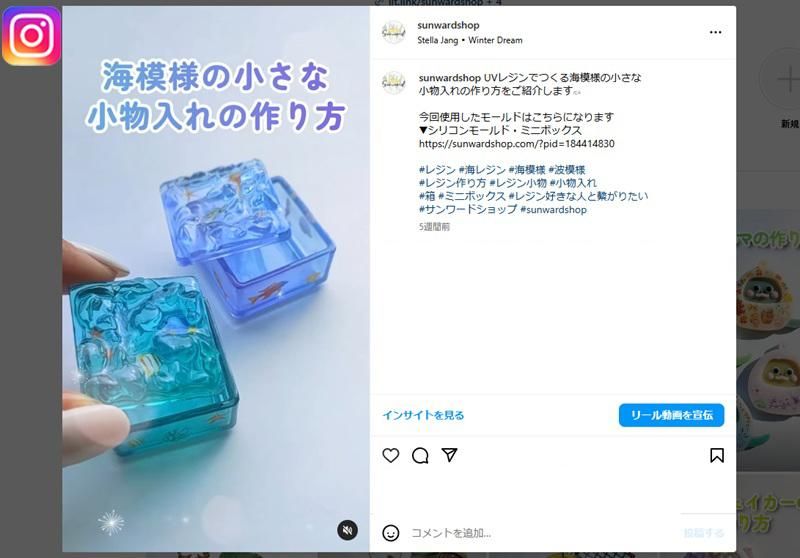Open インサイトを見る insights link
Screen dimensions: 800x558
[x=423, y=415]
